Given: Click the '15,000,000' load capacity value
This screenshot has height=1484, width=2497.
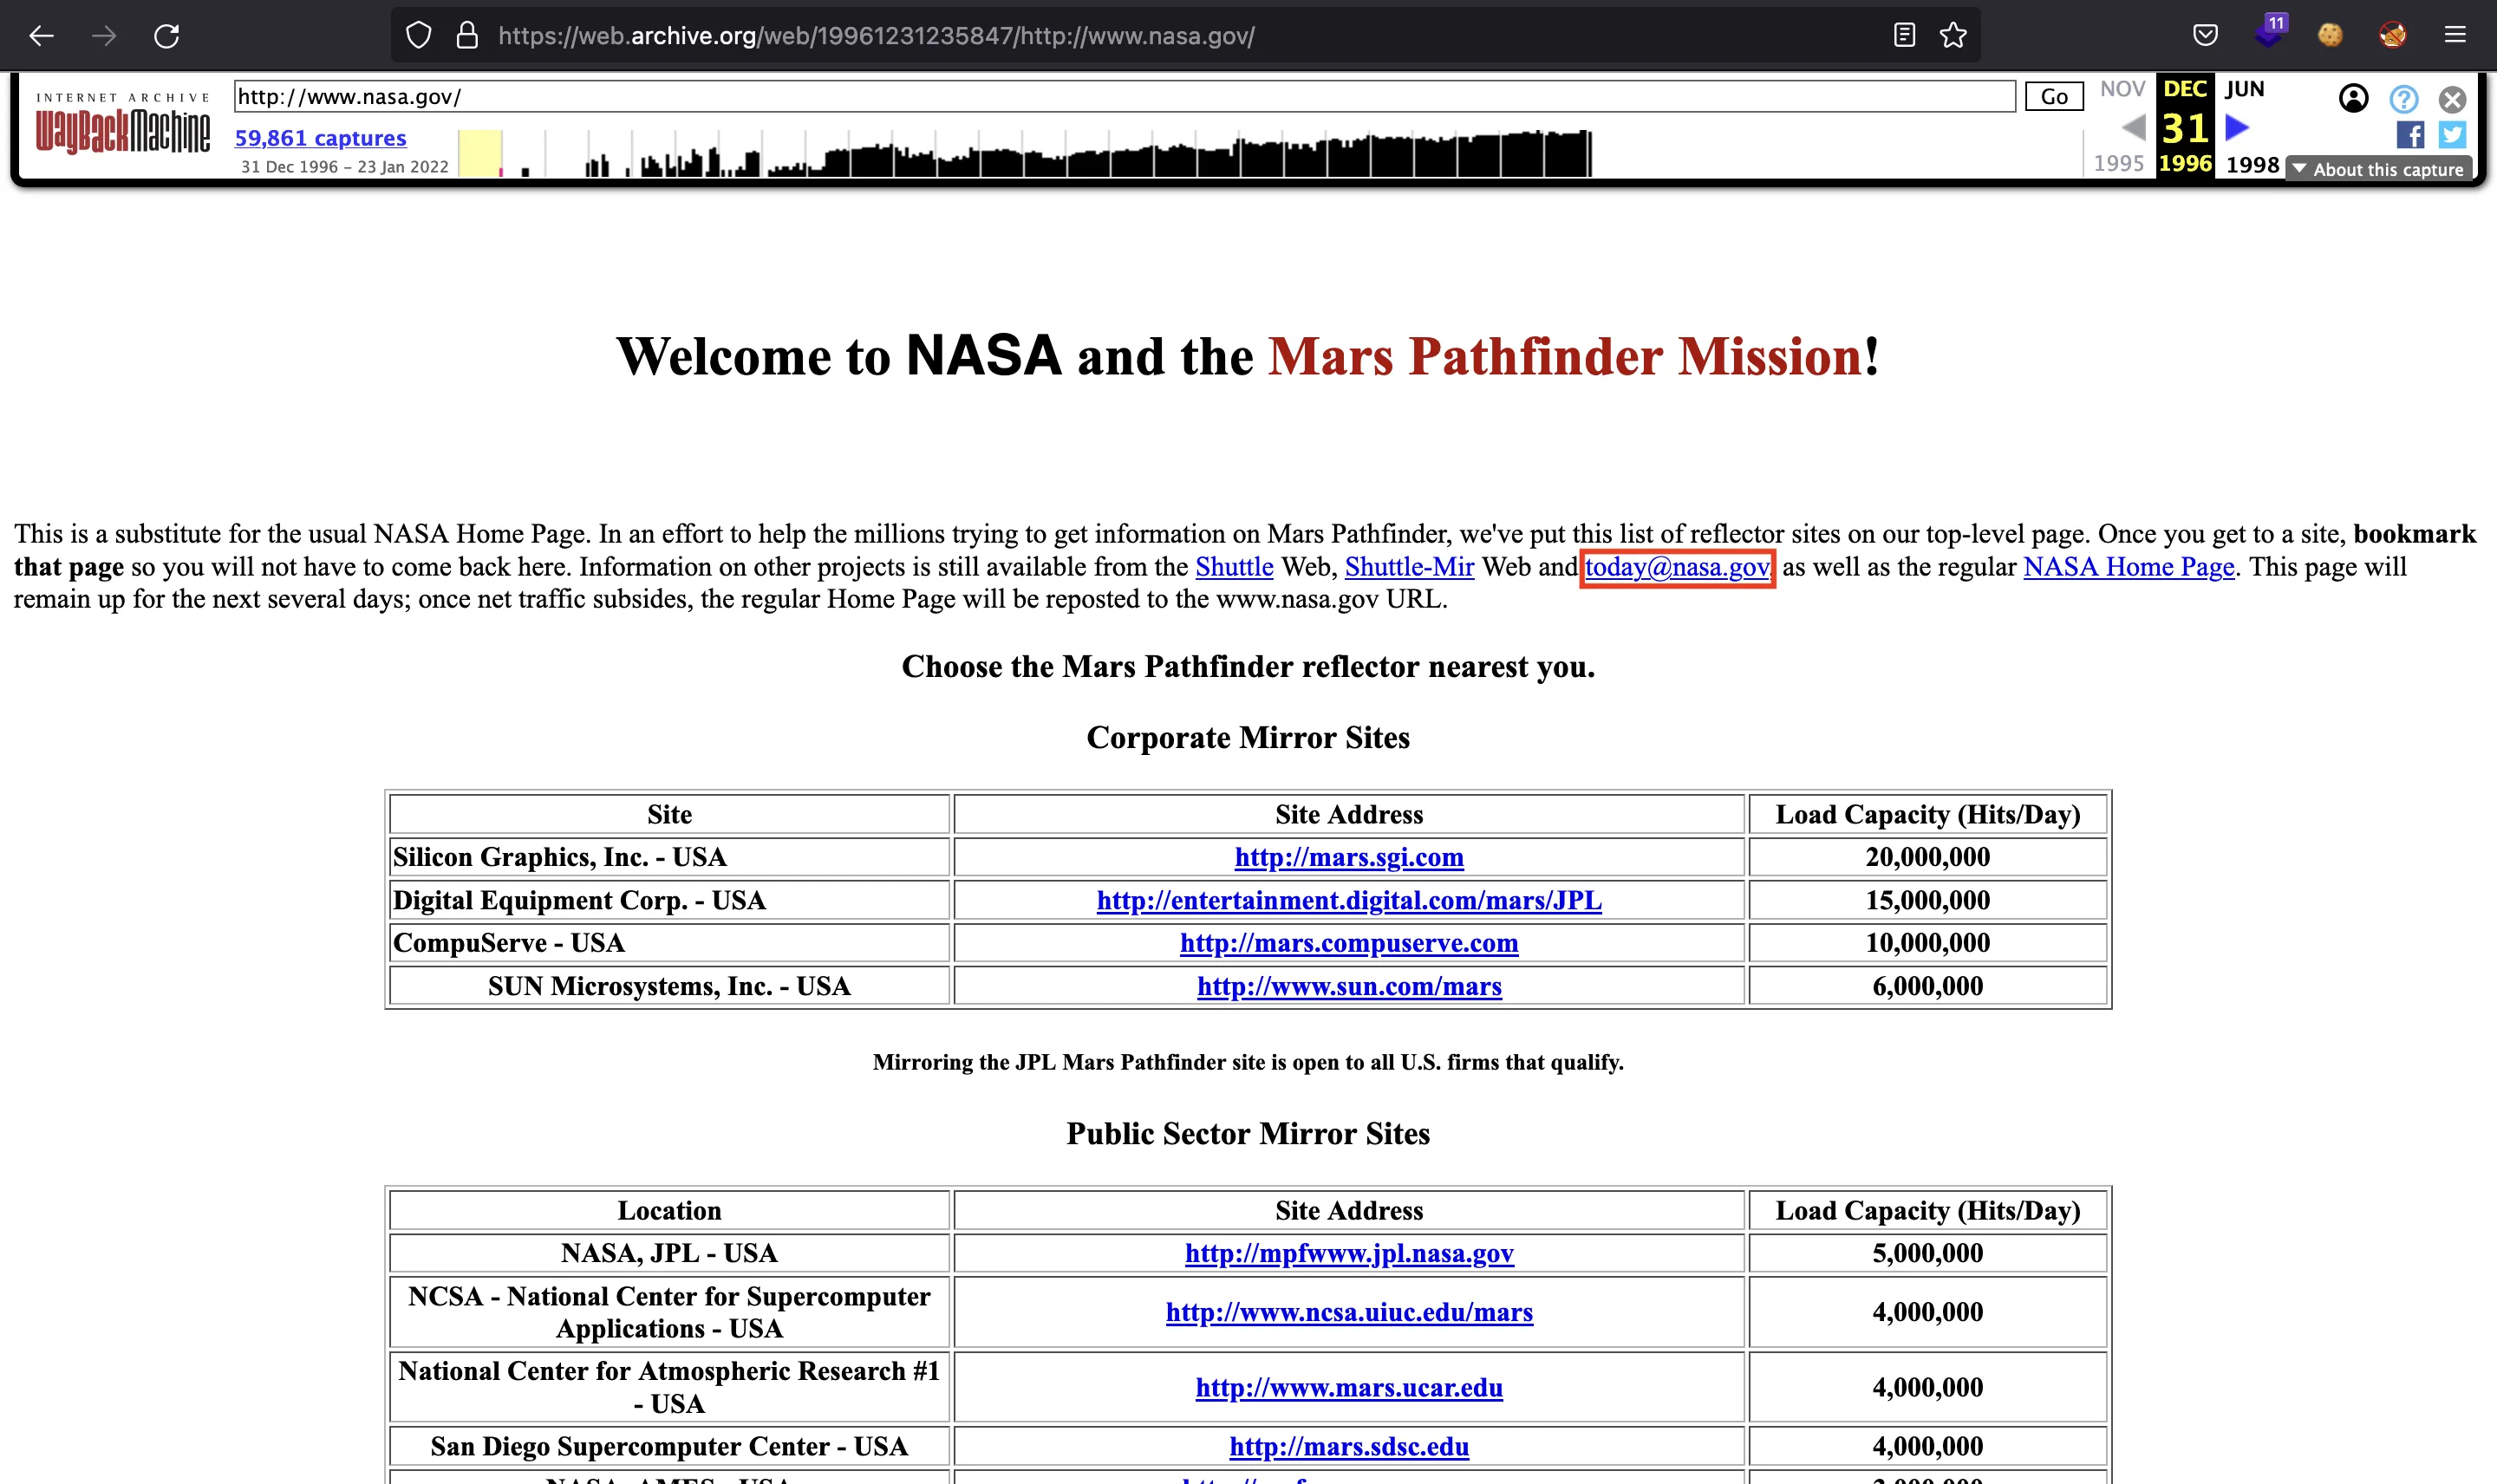Looking at the screenshot, I should tap(1927, 900).
